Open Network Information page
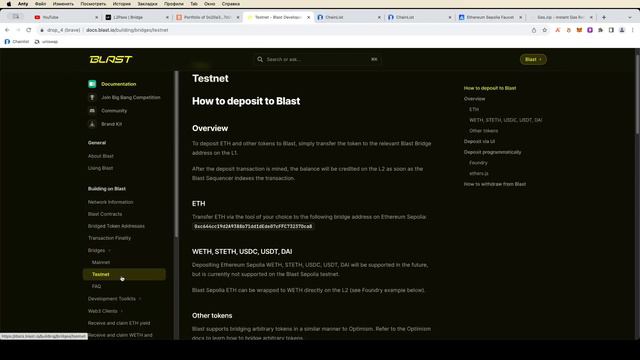The width and height of the screenshot is (640, 360). point(110,202)
